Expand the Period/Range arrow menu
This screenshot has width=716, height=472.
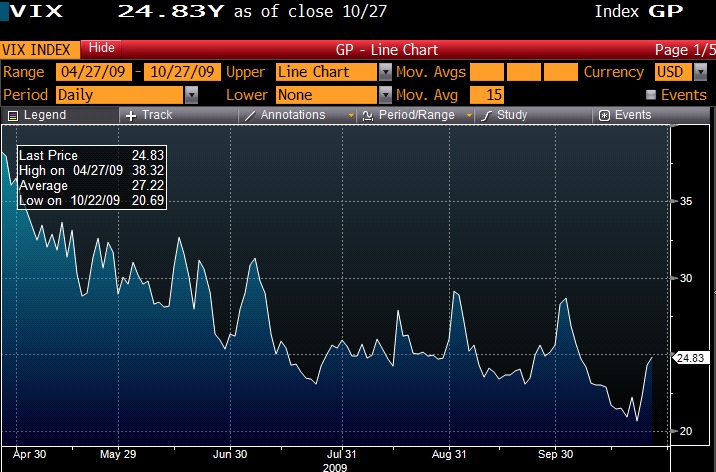click(x=468, y=115)
